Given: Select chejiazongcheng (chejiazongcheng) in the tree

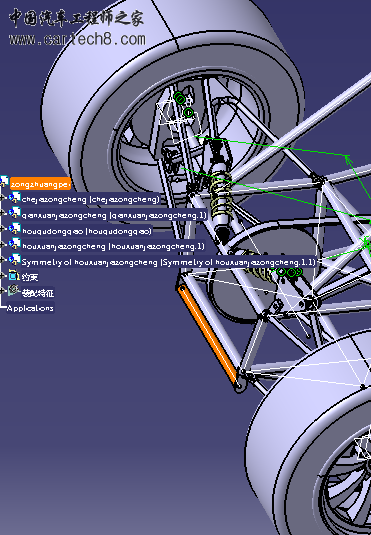Looking at the screenshot, I should (x=91, y=199).
